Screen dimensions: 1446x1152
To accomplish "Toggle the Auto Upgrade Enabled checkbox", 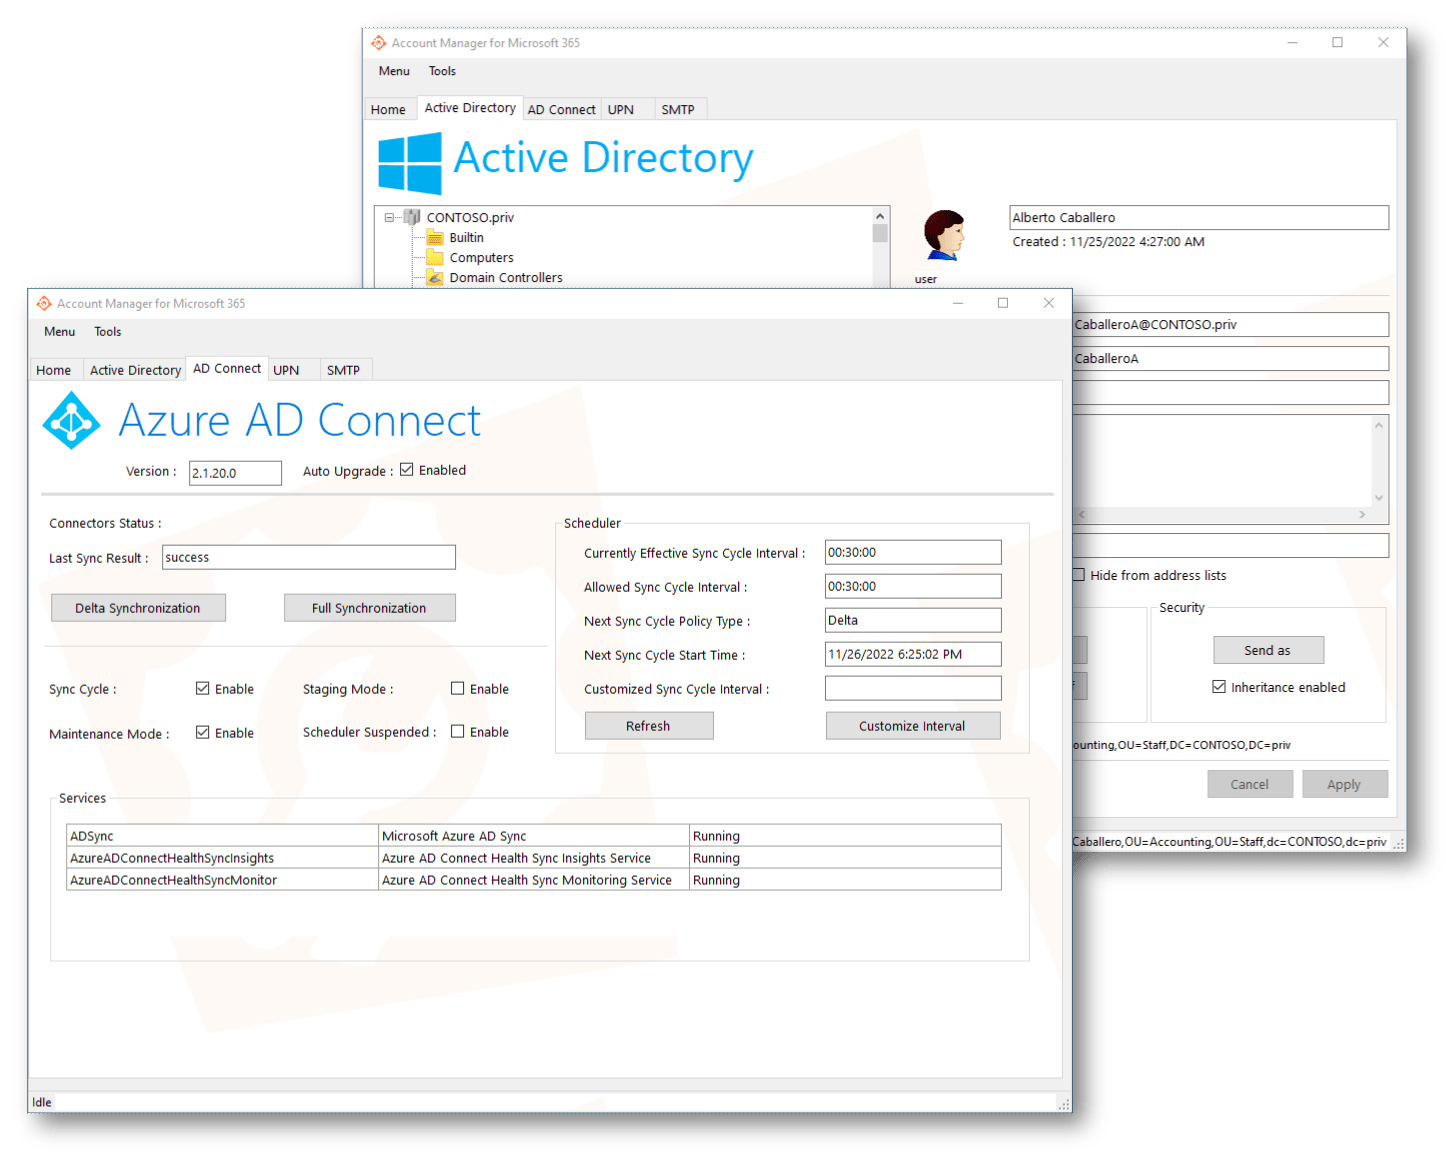I will coord(407,470).
